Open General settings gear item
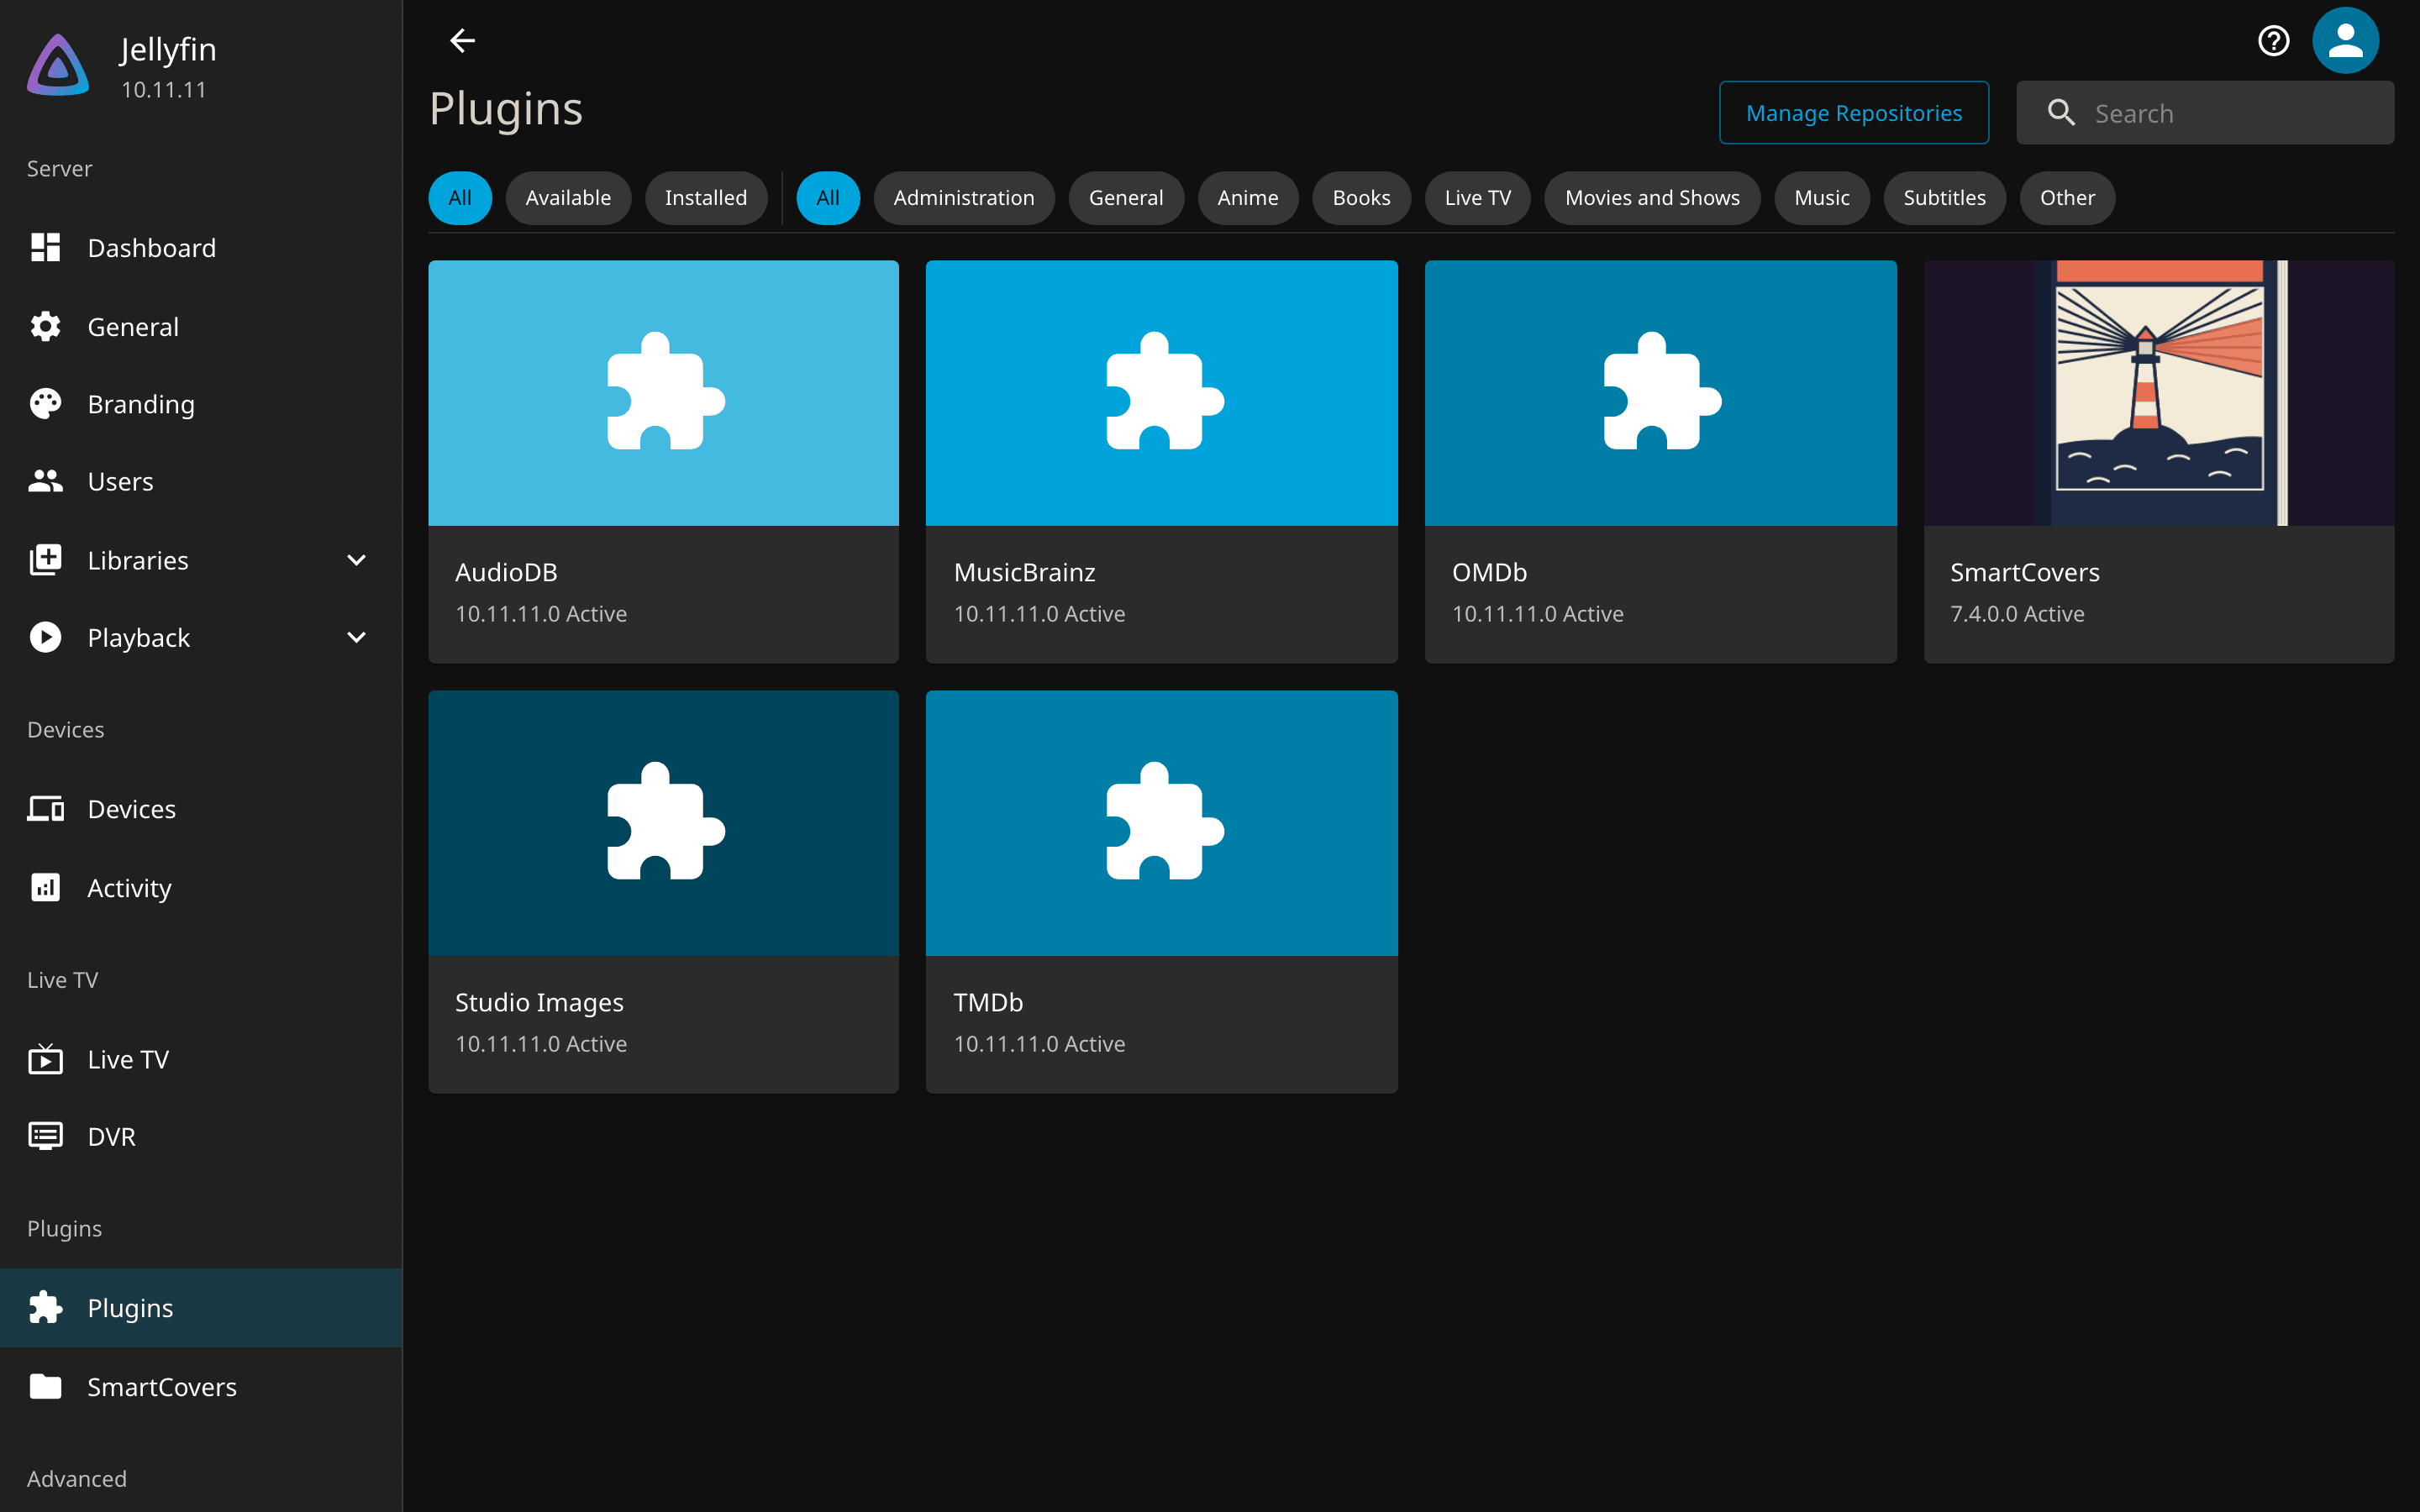The height and width of the screenshot is (1512, 2420). tap(201, 326)
